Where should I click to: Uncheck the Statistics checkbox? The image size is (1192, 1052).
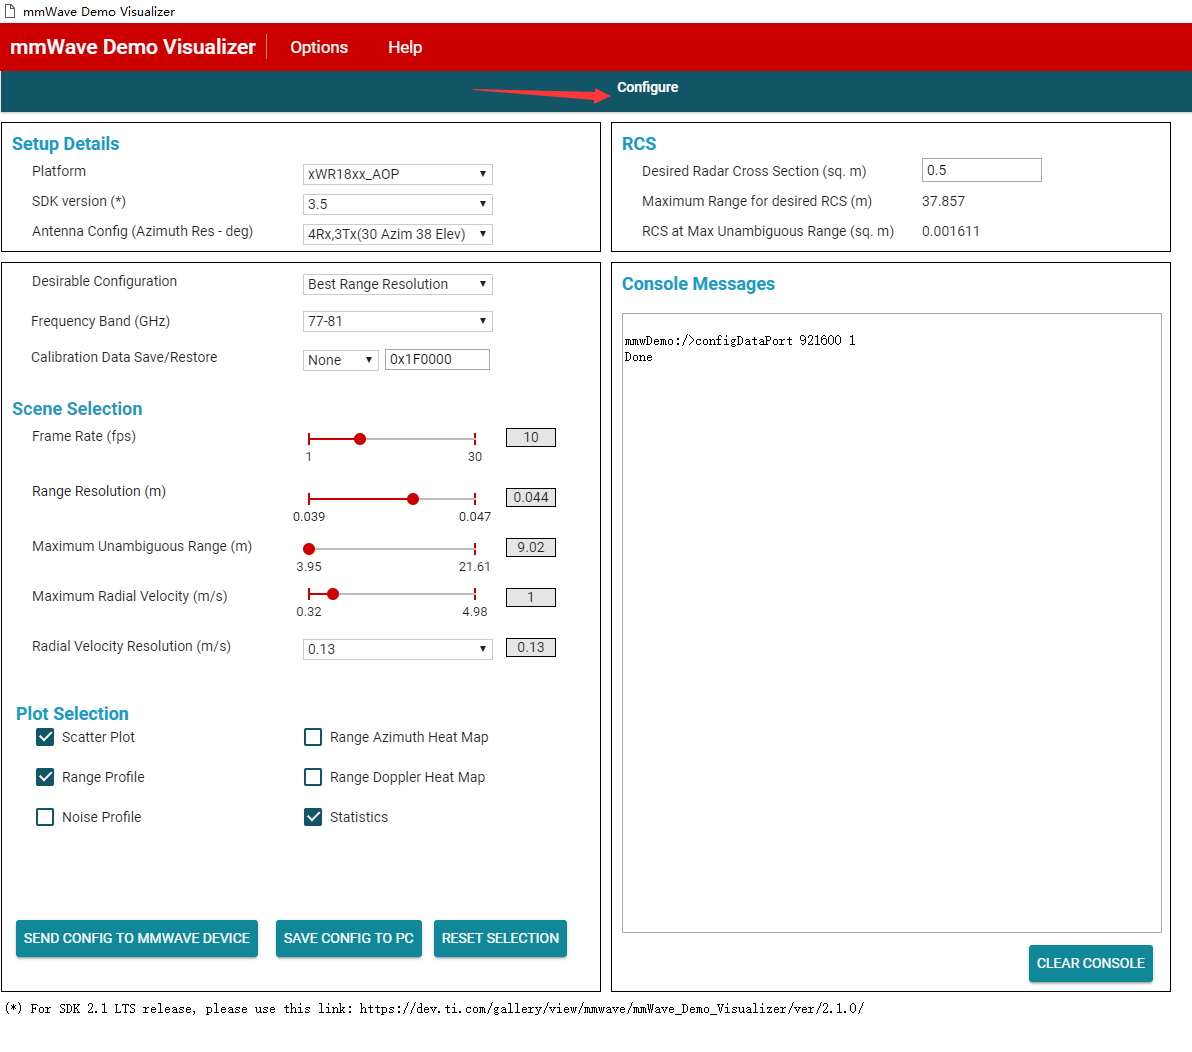tap(312, 817)
